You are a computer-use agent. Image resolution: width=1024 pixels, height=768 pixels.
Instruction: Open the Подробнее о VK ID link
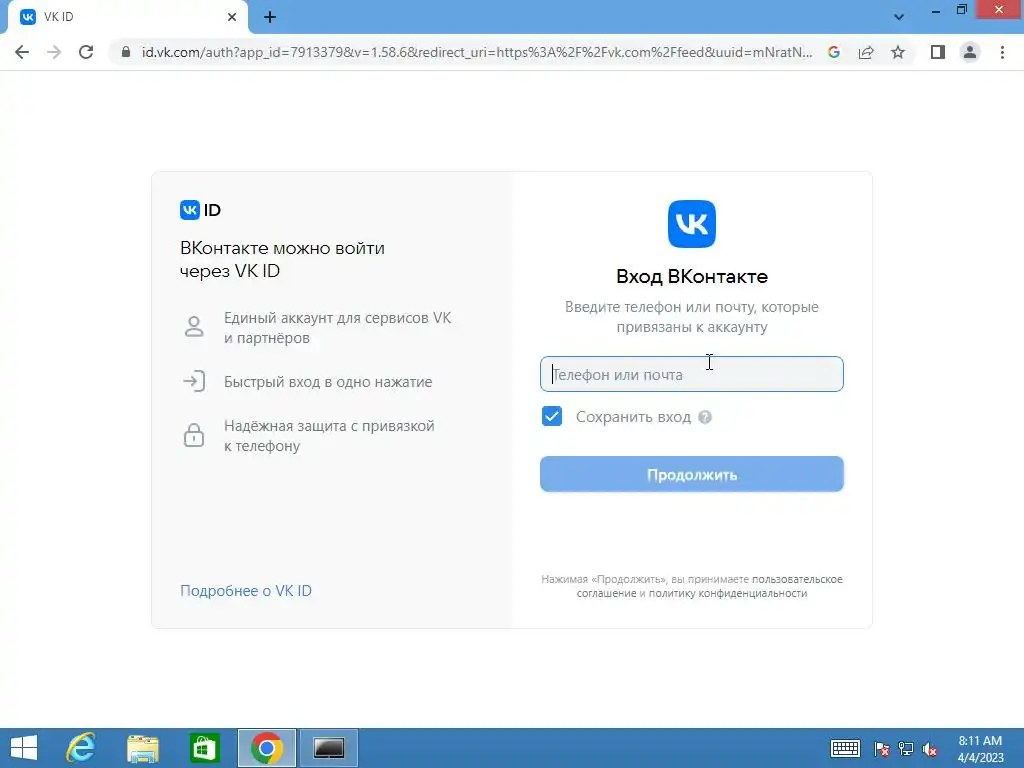pos(246,590)
